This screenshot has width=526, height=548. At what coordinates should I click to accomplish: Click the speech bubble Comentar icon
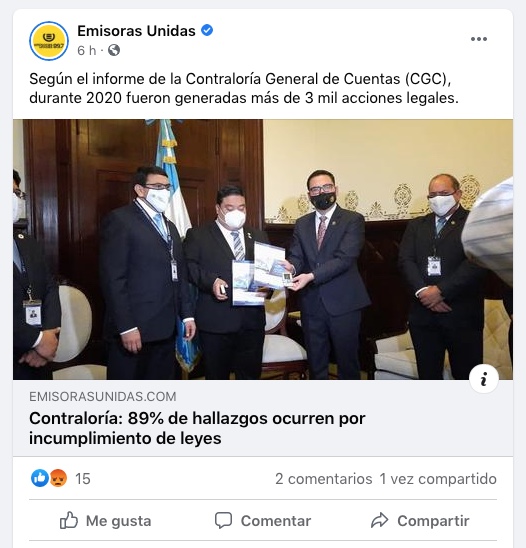pyautogui.click(x=223, y=520)
